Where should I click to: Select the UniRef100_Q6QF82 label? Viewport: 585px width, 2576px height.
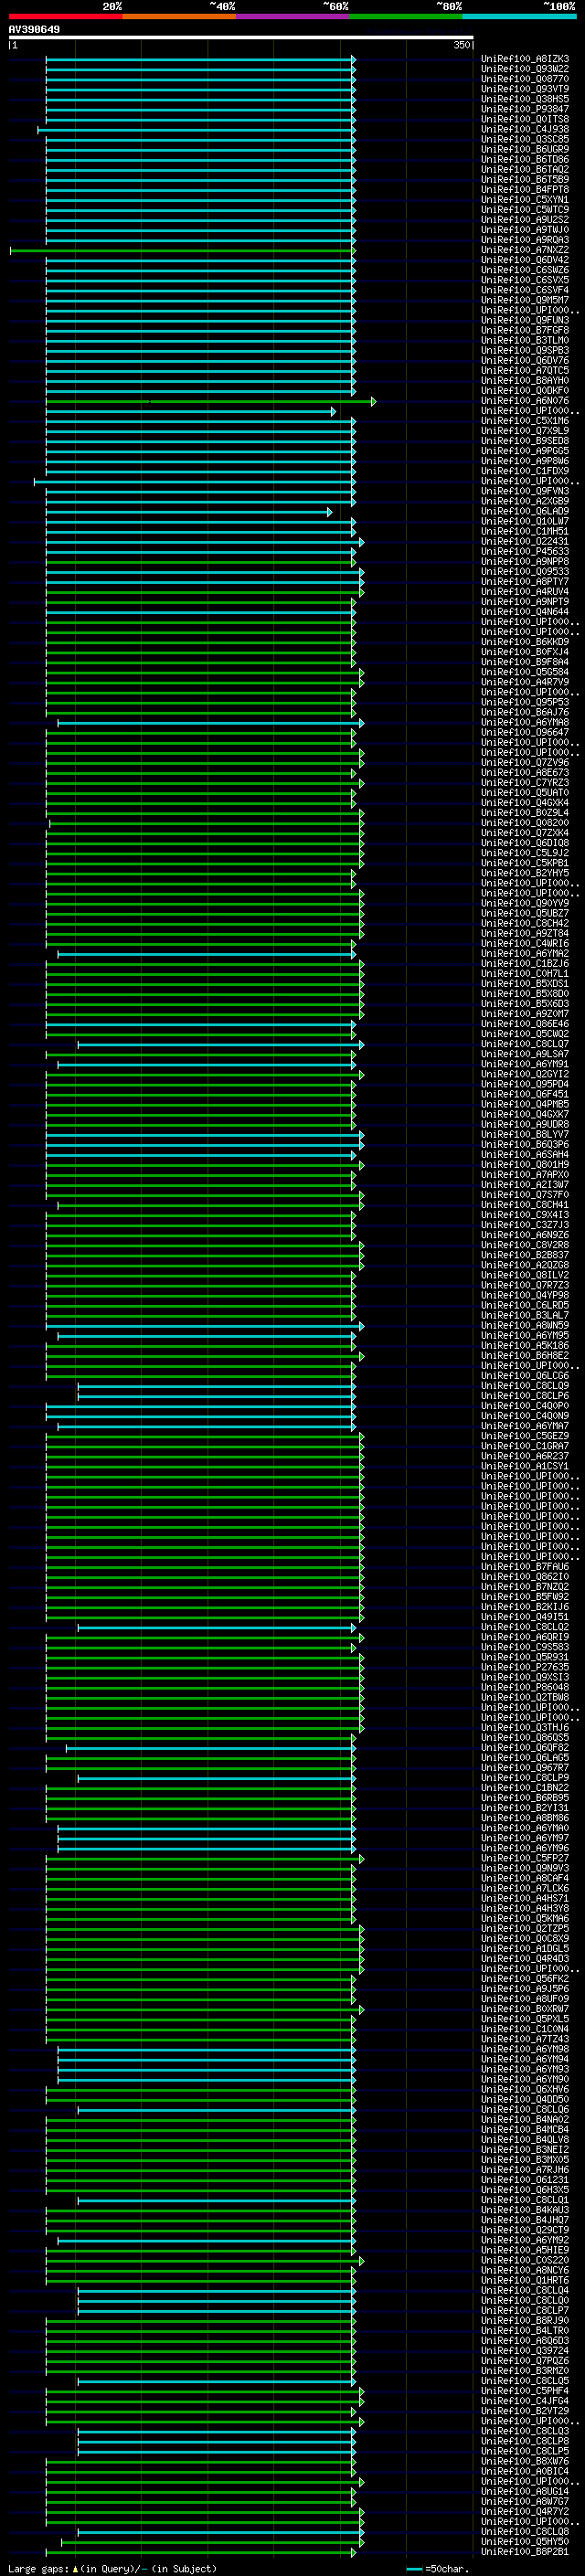[525, 1748]
